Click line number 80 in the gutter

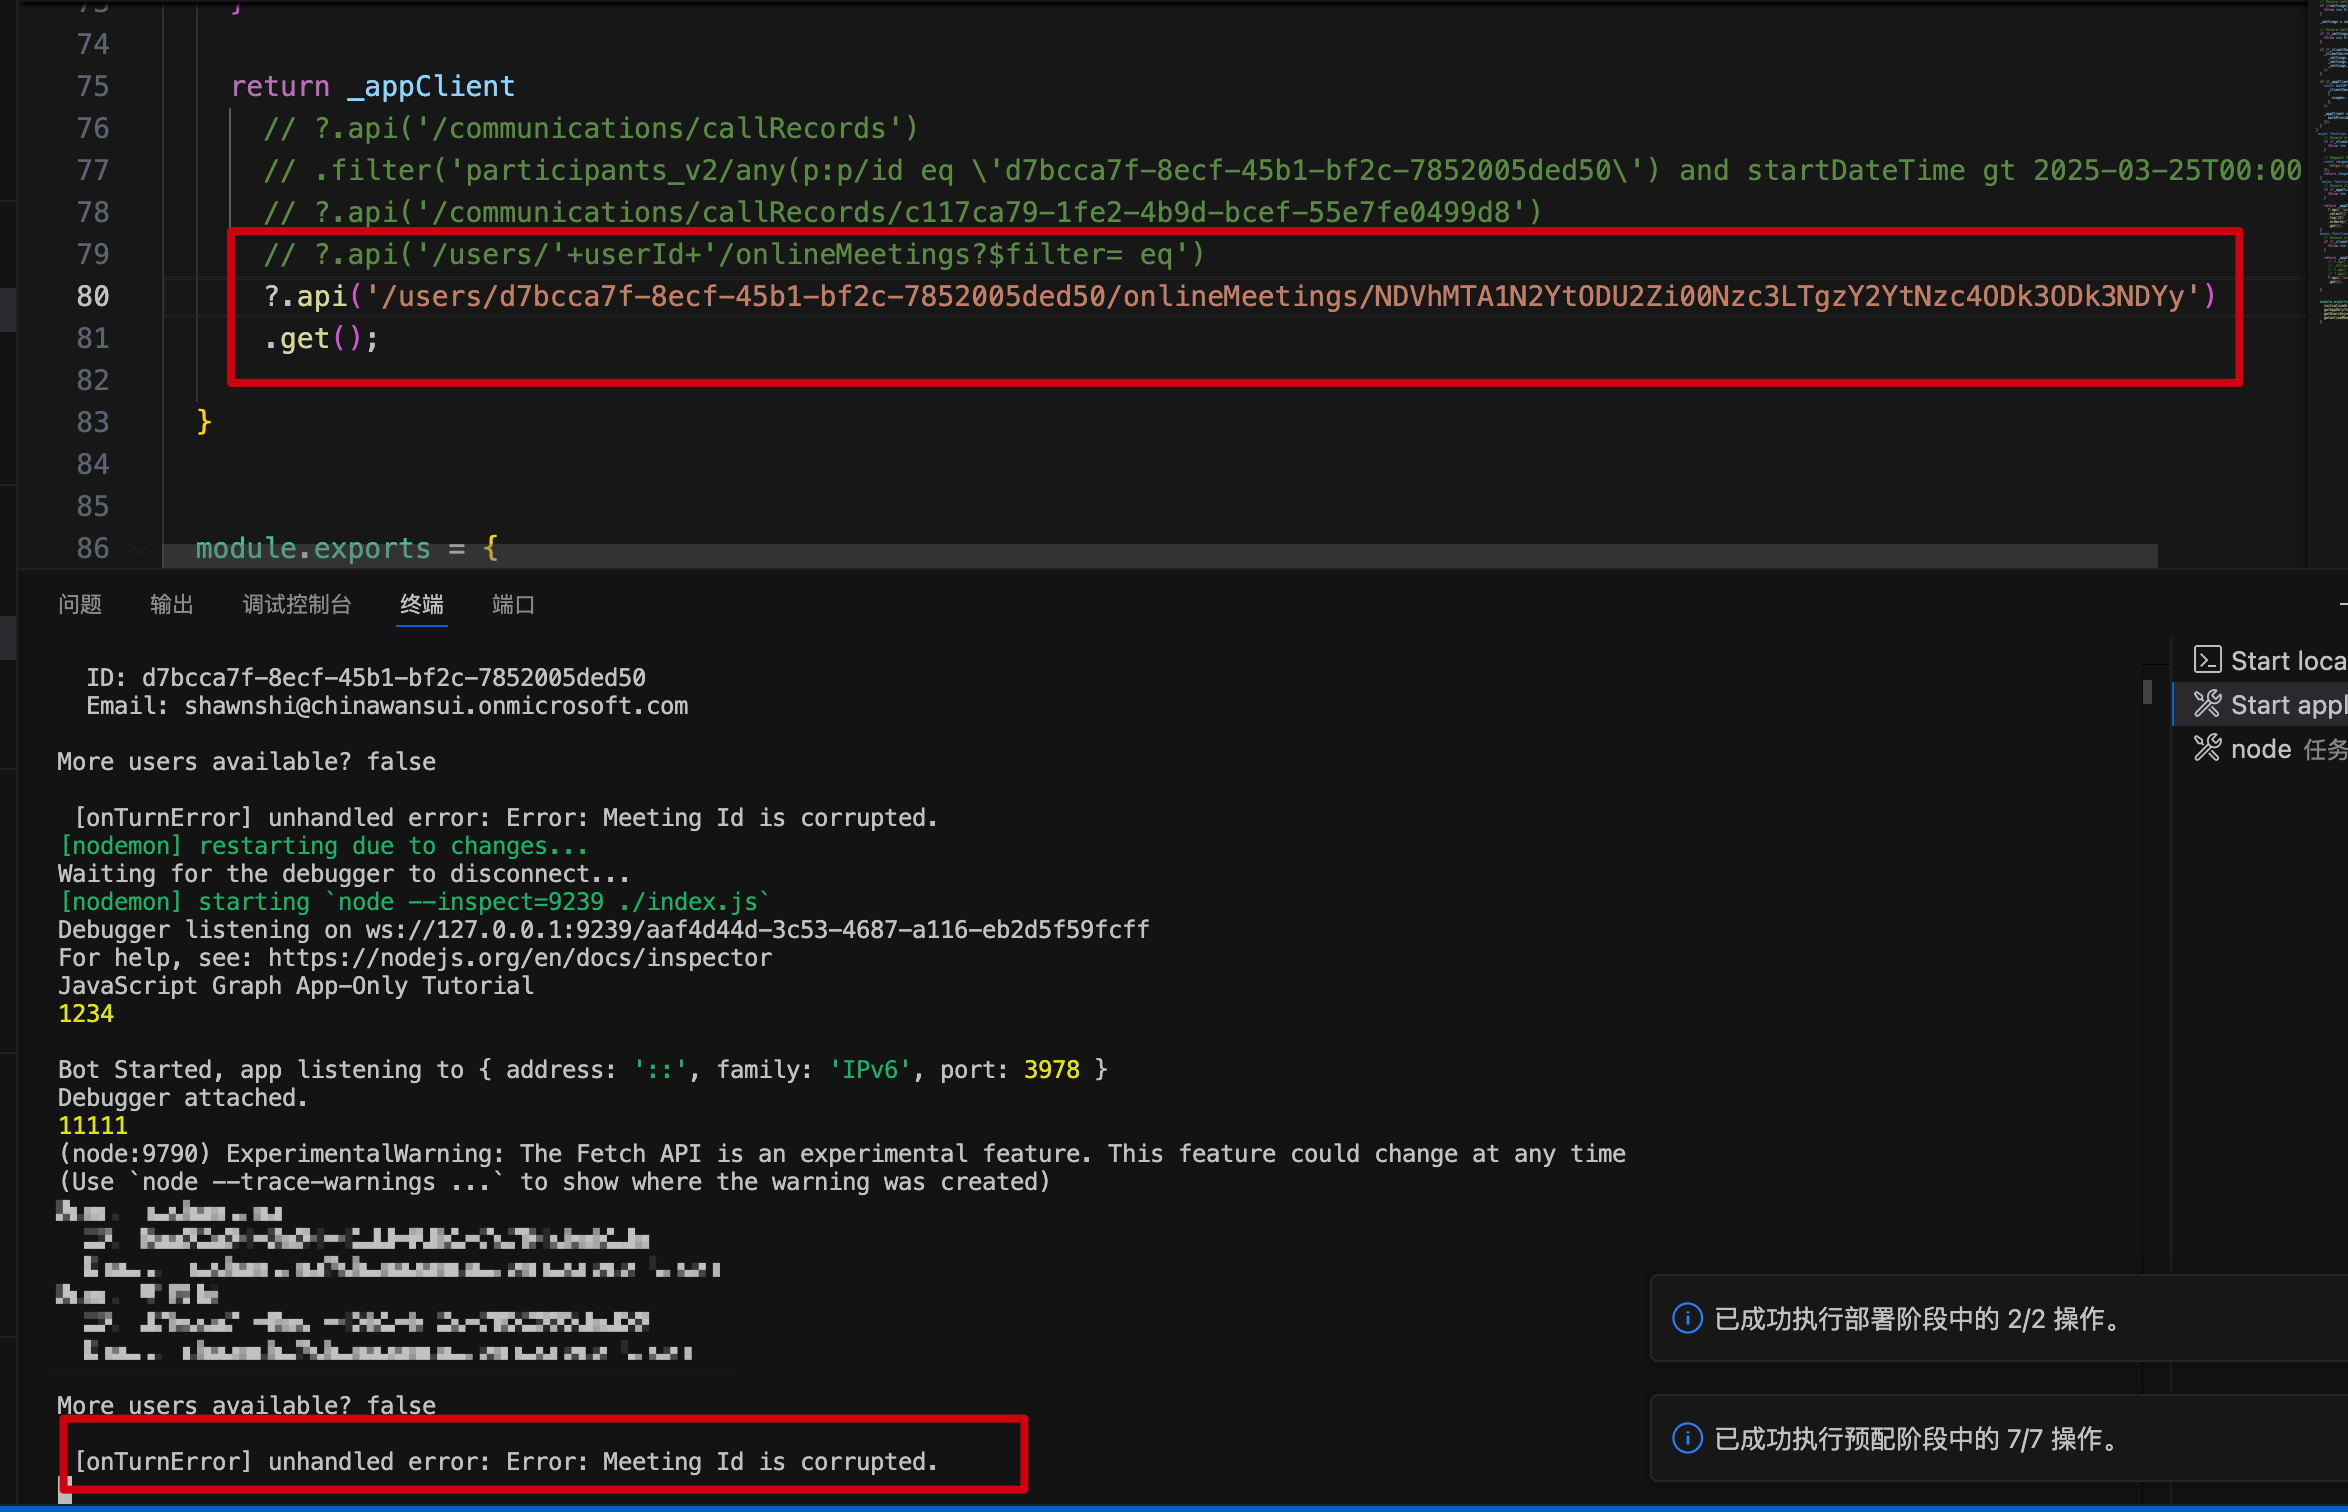93,296
